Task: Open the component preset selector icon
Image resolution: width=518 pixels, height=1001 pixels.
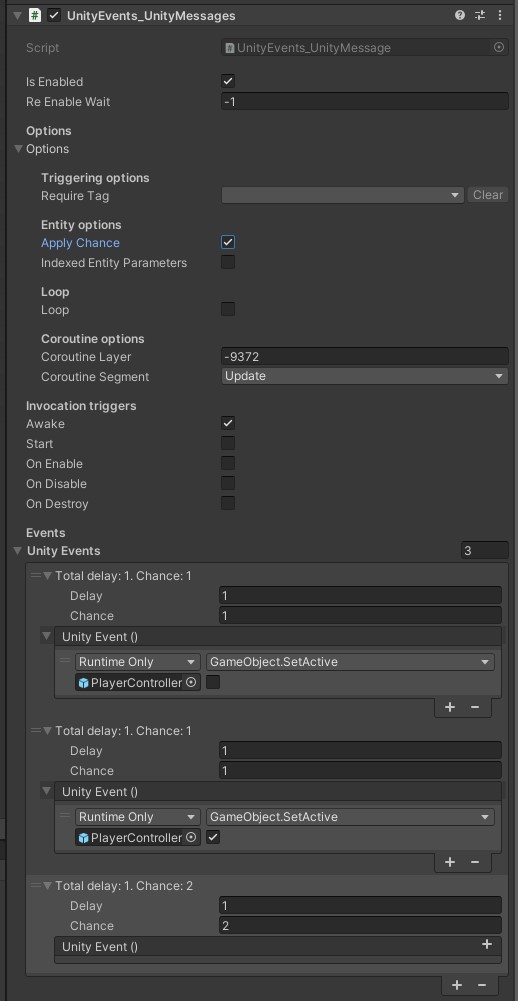Action: click(480, 15)
